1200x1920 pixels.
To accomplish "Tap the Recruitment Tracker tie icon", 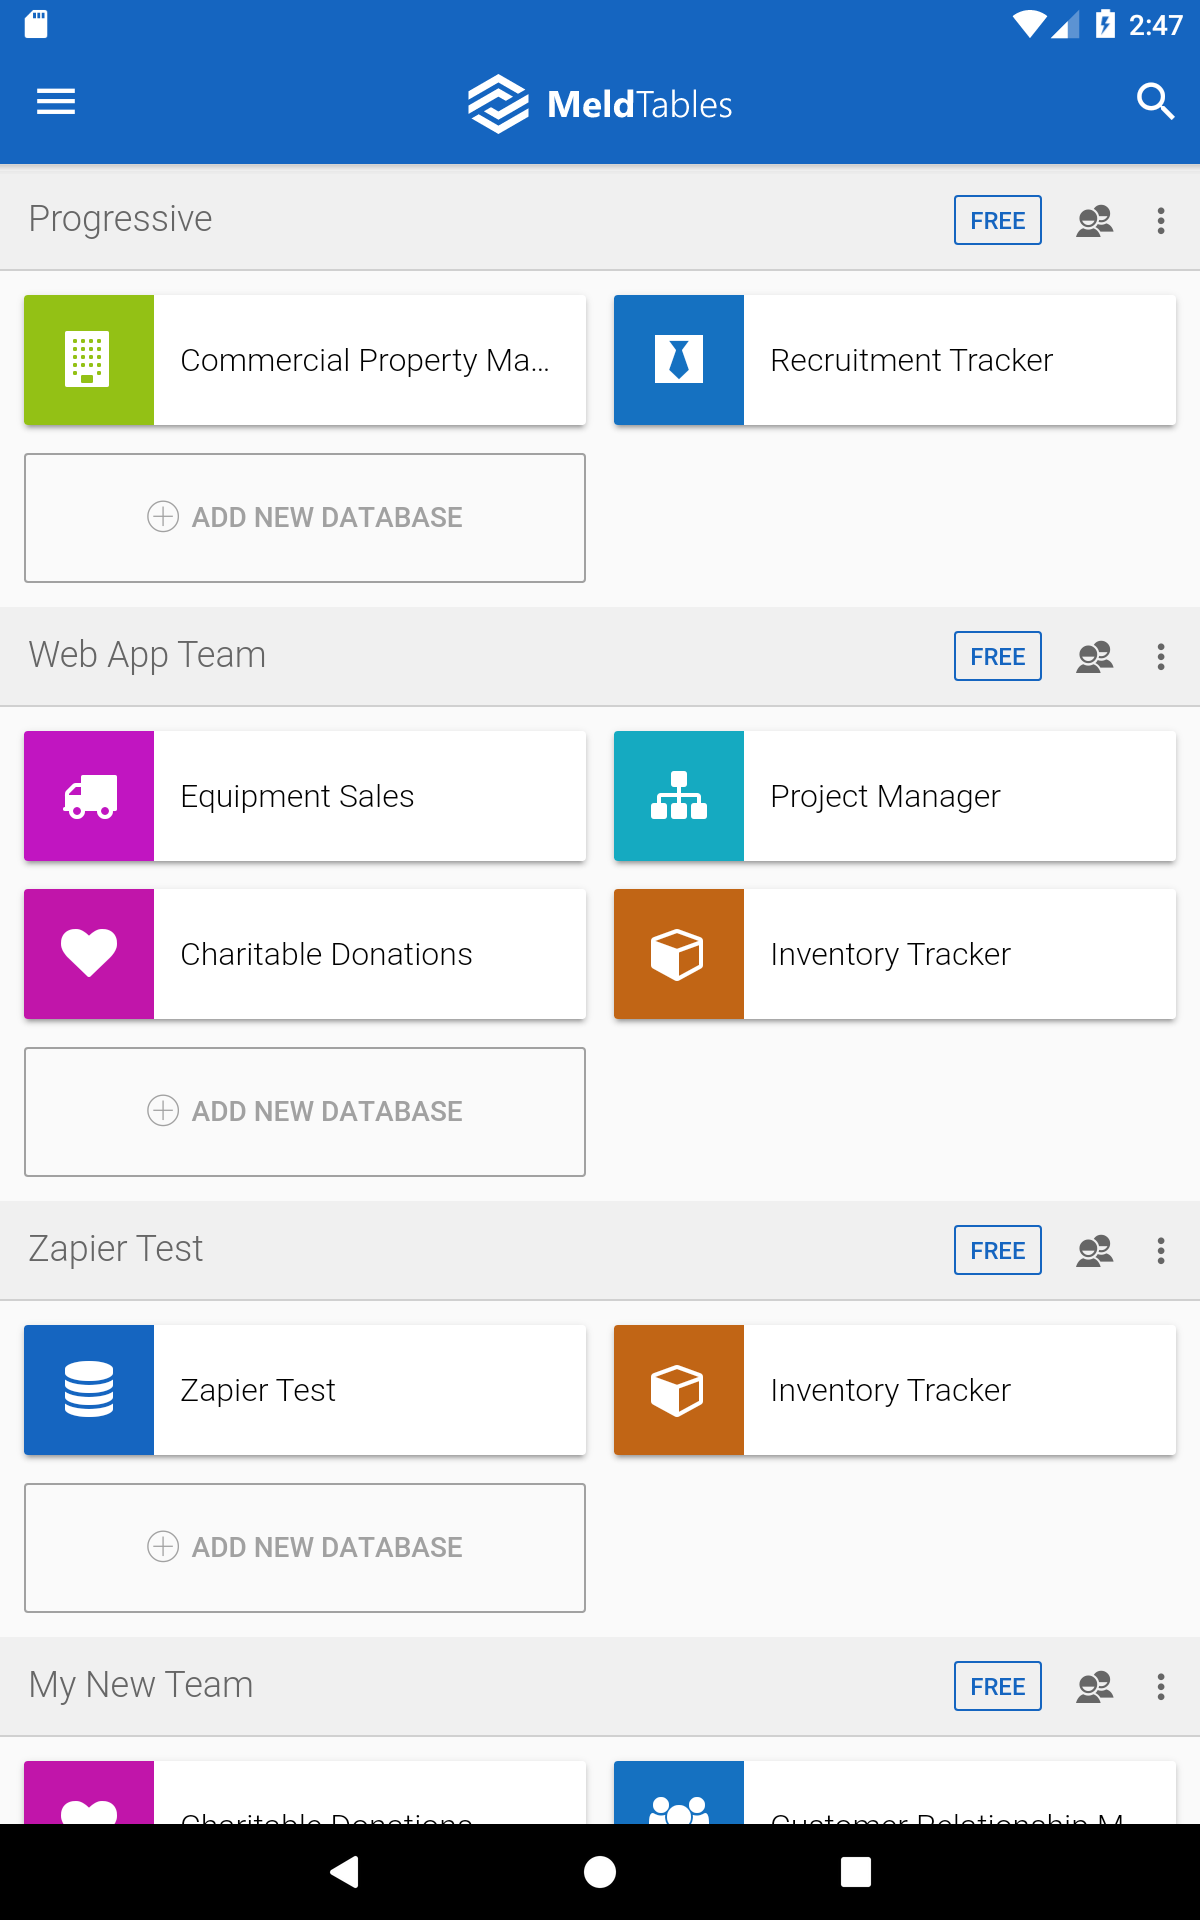I will (x=679, y=360).
